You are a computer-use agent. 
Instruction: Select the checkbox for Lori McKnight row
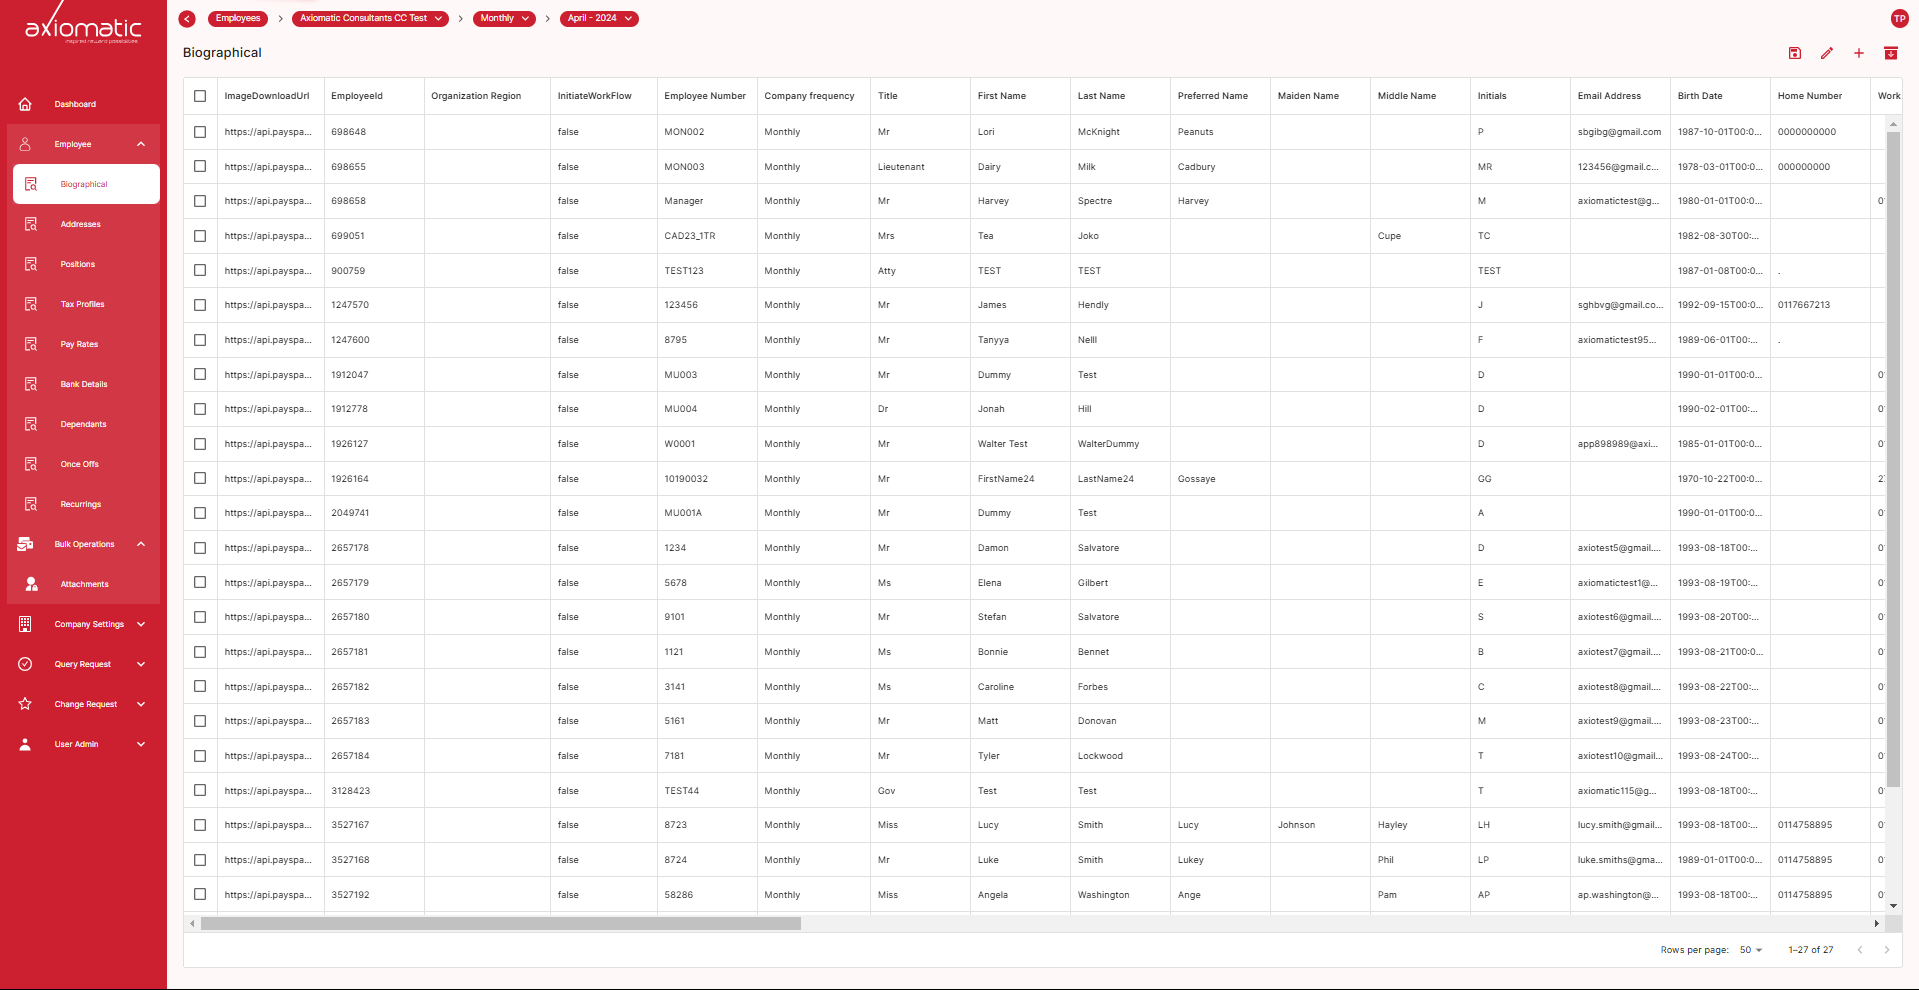(200, 132)
